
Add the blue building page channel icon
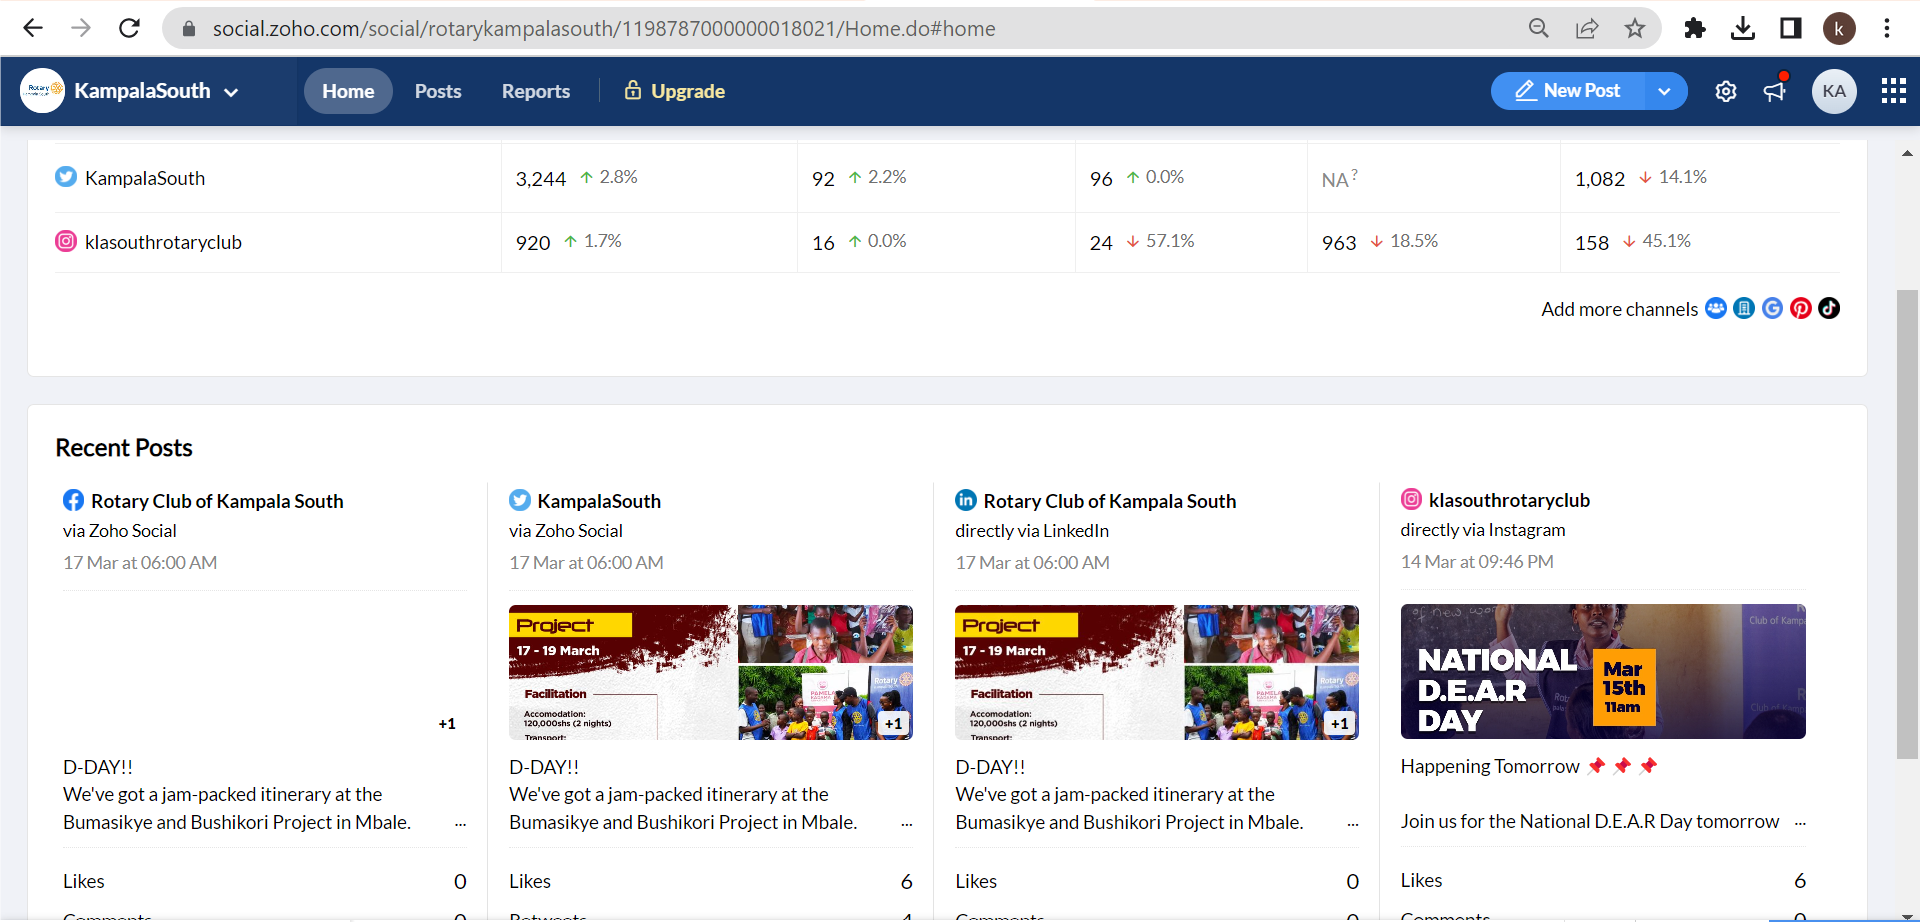(x=1744, y=308)
